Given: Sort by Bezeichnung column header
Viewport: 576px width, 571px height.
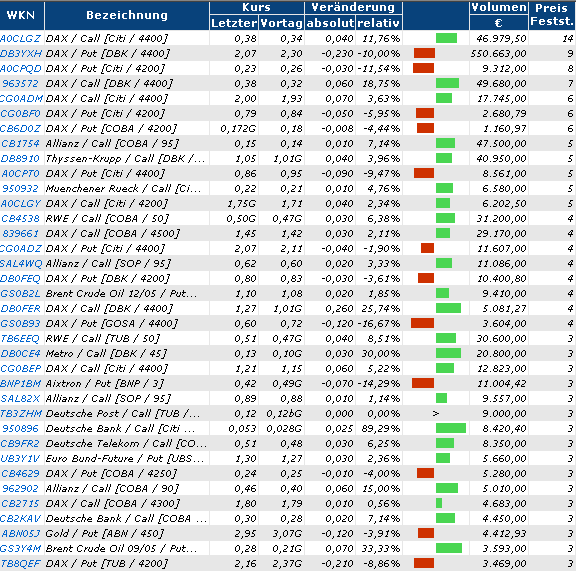Looking at the screenshot, I should (x=127, y=15).
